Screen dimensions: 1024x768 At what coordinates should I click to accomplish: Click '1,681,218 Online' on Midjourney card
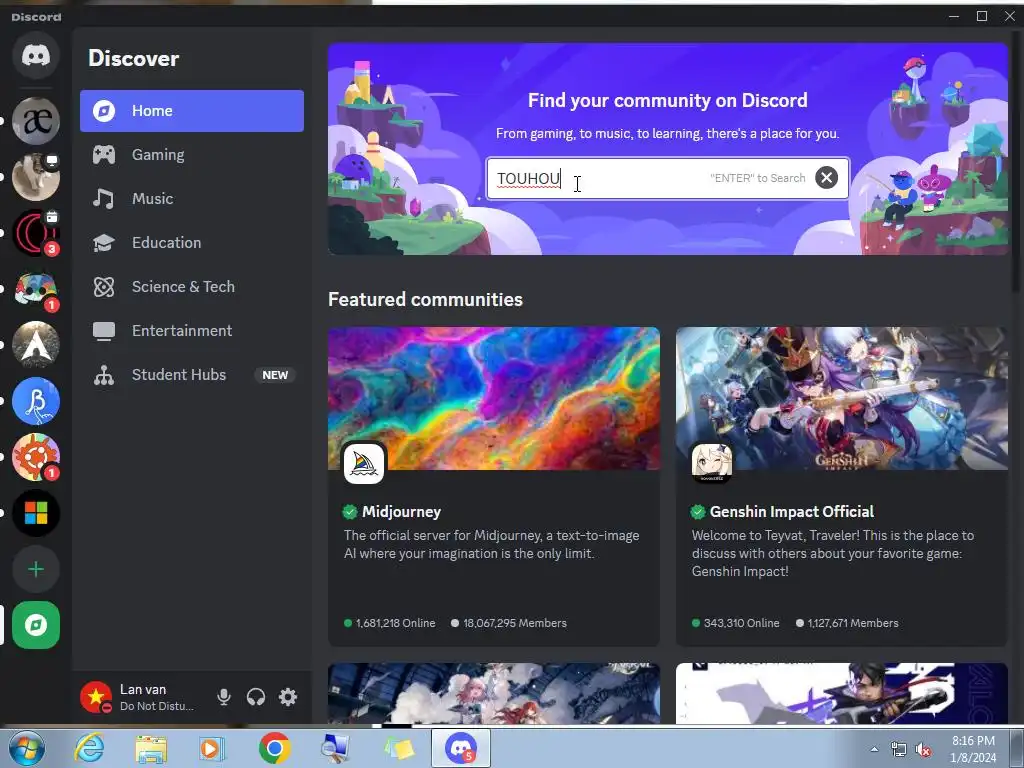(395, 623)
